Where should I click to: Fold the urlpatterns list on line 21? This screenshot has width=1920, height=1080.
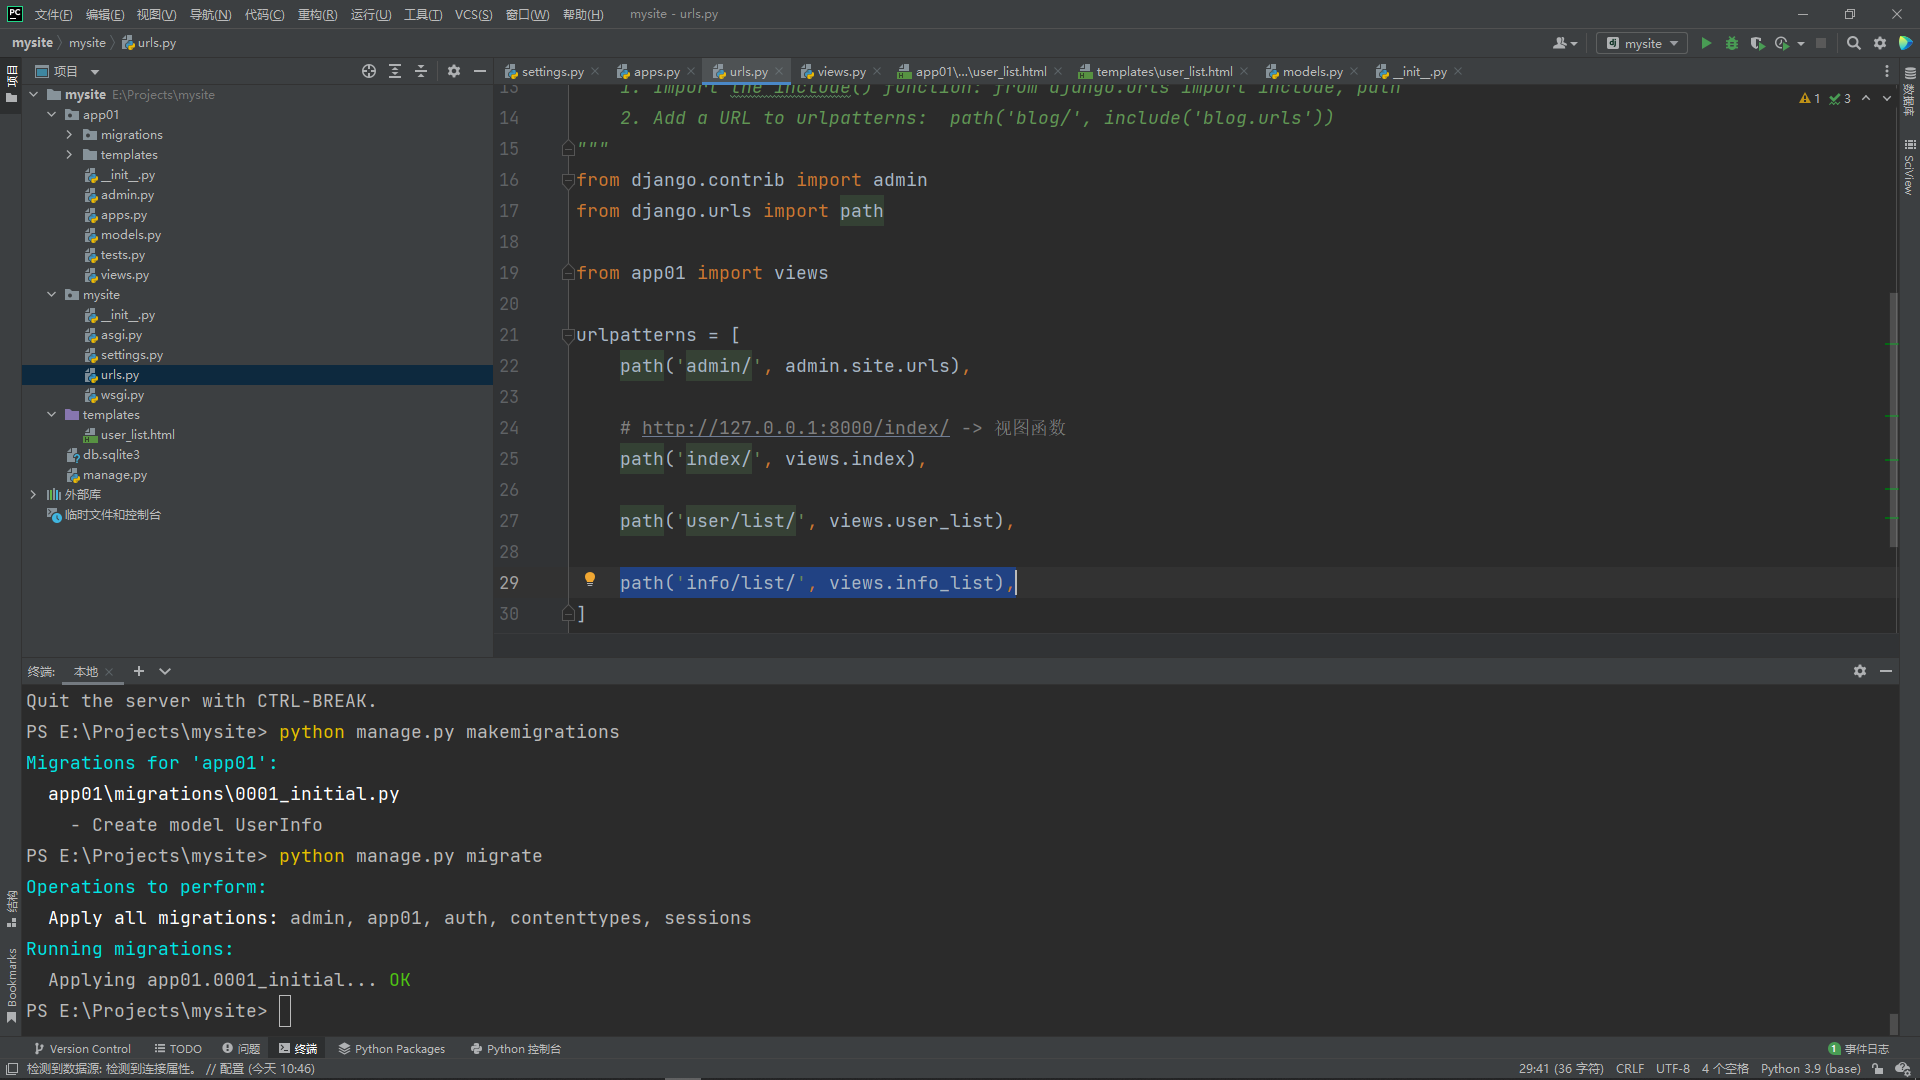click(x=568, y=336)
